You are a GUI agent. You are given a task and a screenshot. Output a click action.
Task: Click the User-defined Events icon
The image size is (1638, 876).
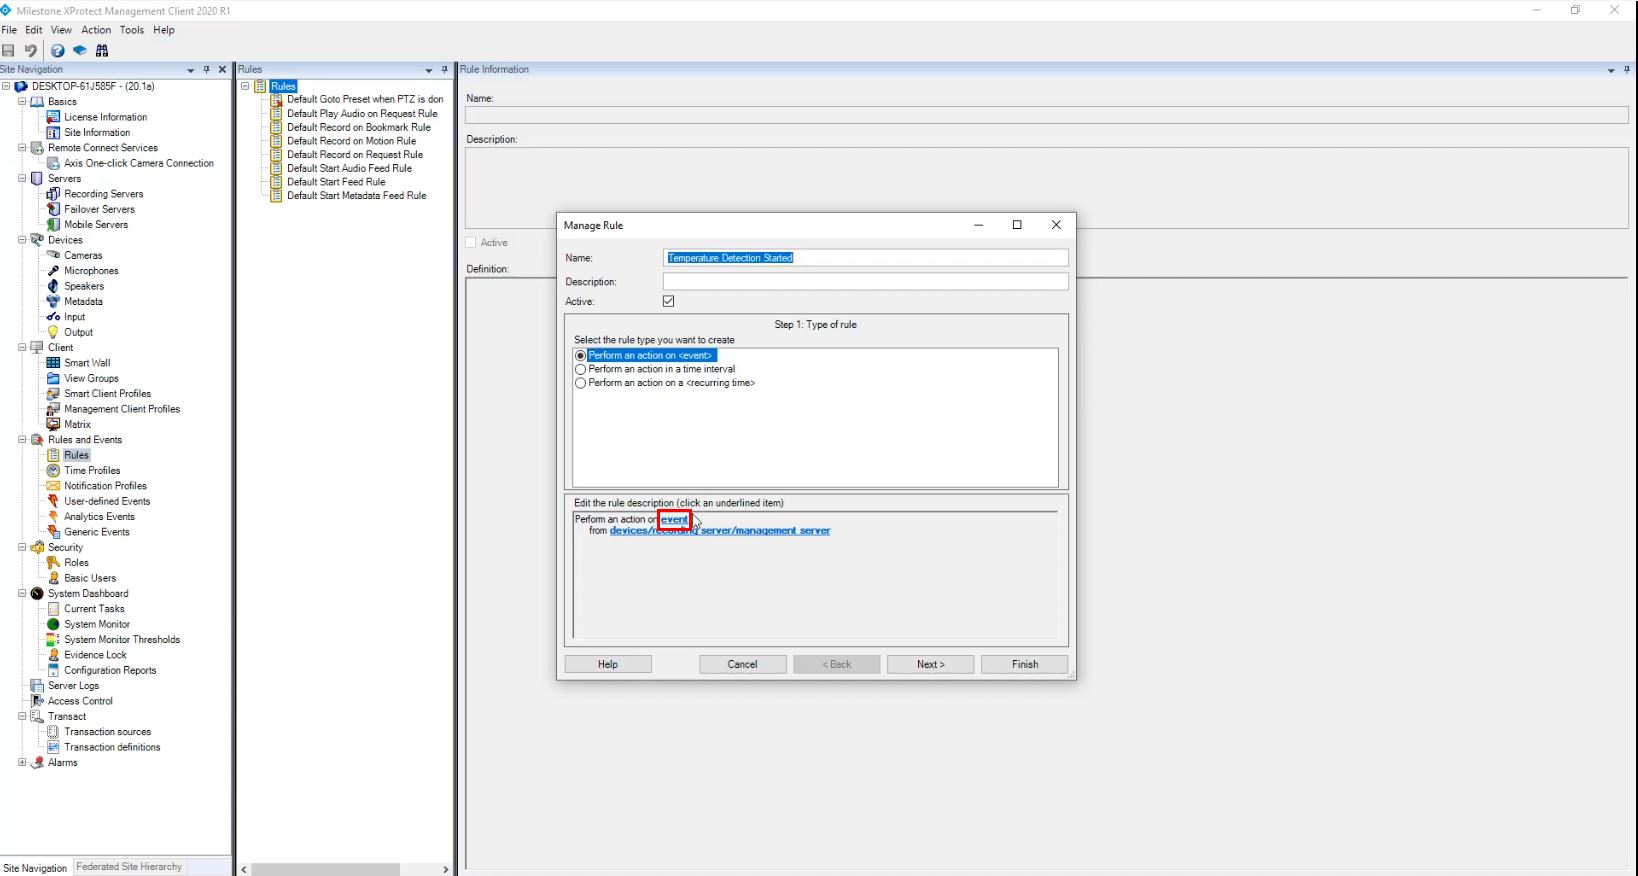54,501
